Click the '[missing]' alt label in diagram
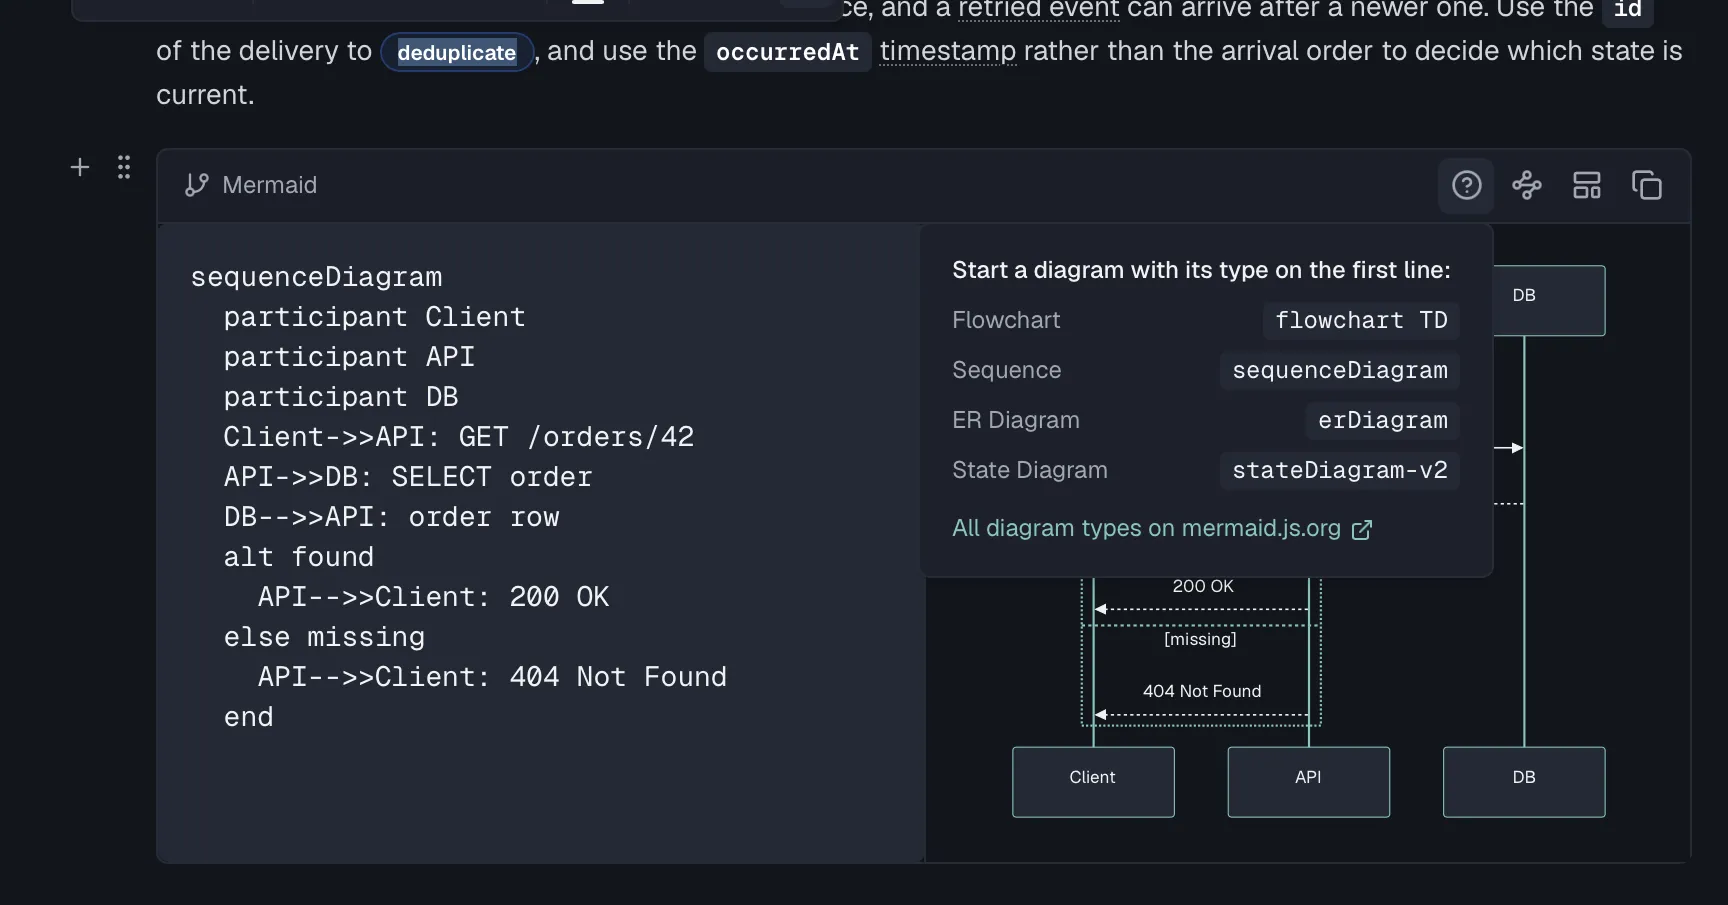This screenshot has height=905, width=1728. pyautogui.click(x=1200, y=639)
